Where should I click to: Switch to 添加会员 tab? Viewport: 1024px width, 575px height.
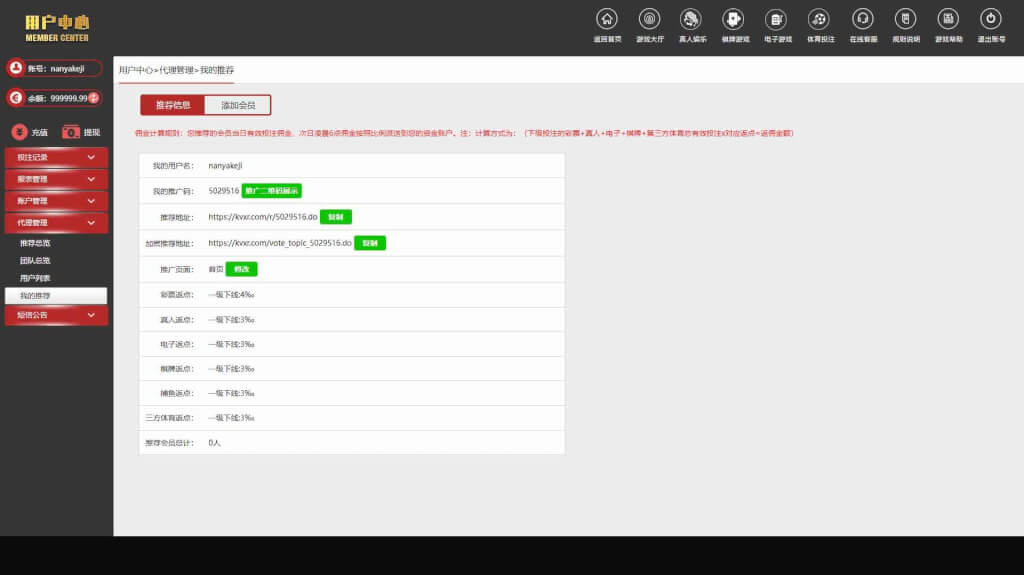(238, 105)
